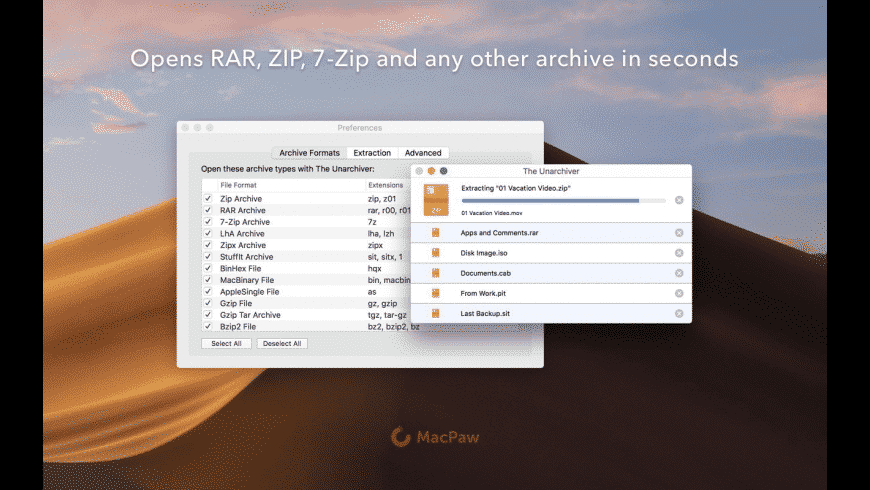Uncheck the Zip Archive format checkbox
The width and height of the screenshot is (870, 490).
coord(208,199)
